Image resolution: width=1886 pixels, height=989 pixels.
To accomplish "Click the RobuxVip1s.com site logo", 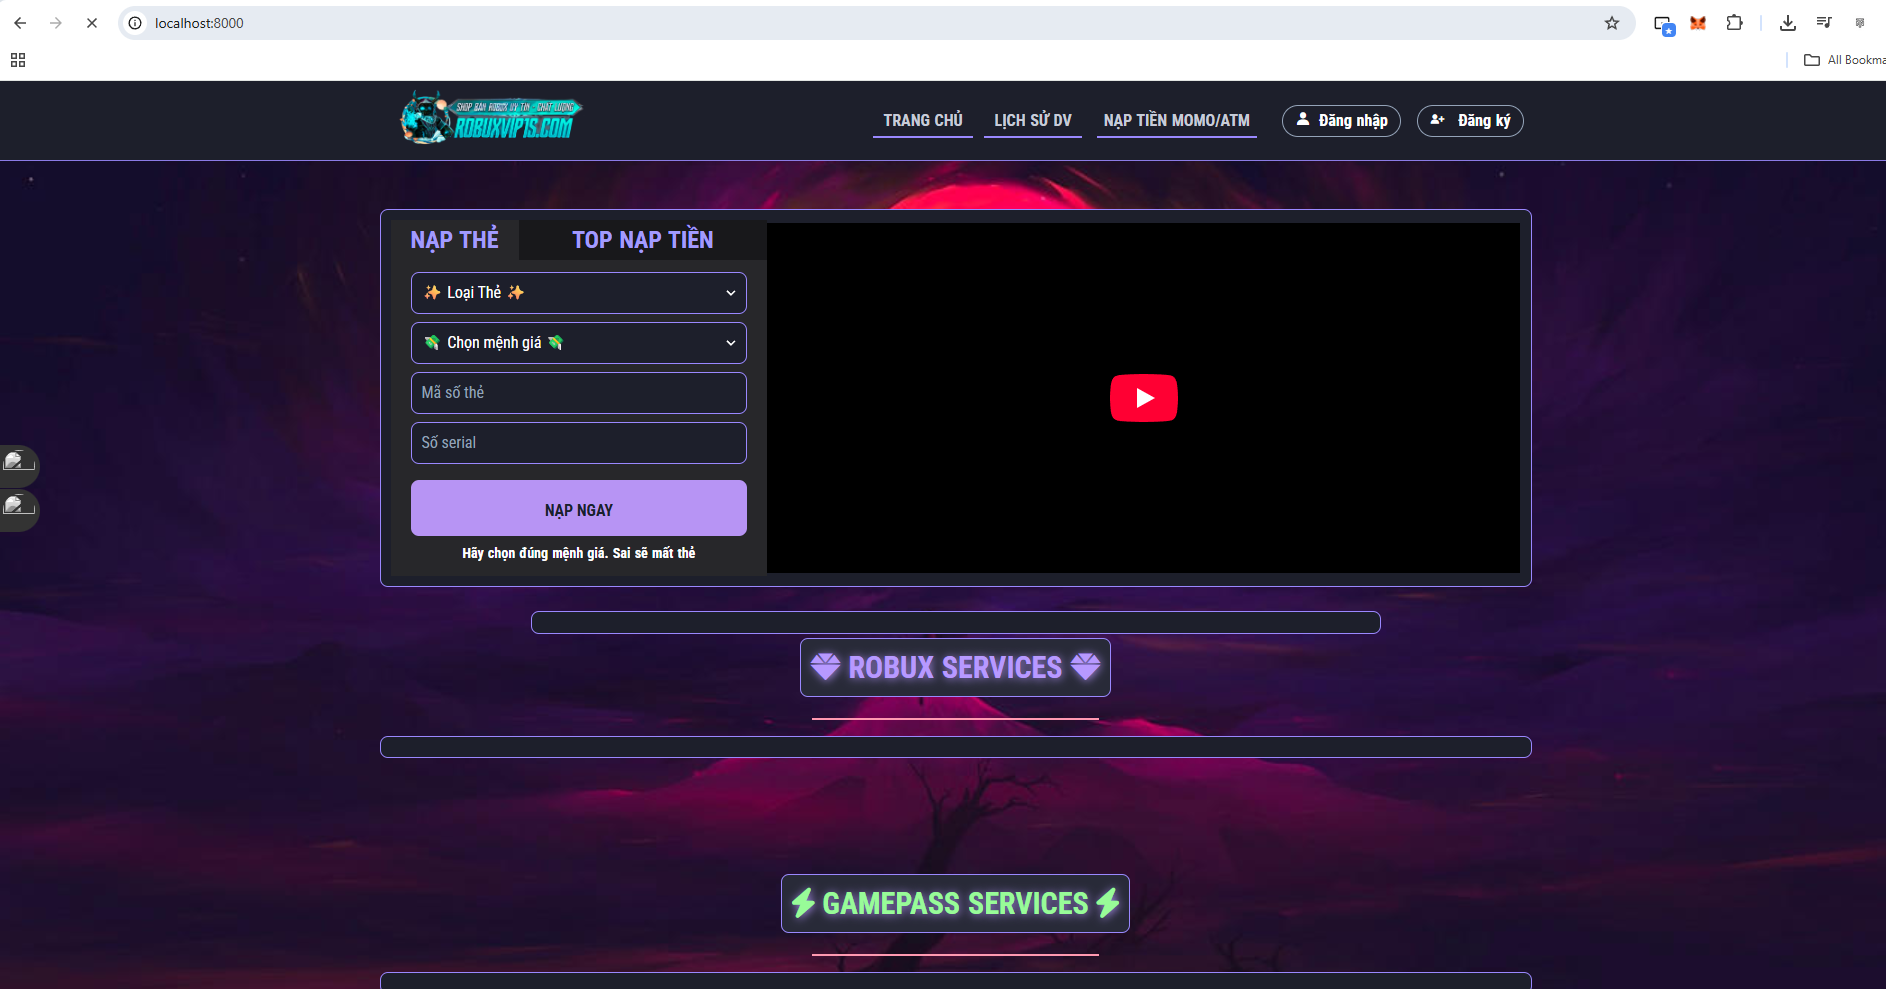I will [x=490, y=119].
